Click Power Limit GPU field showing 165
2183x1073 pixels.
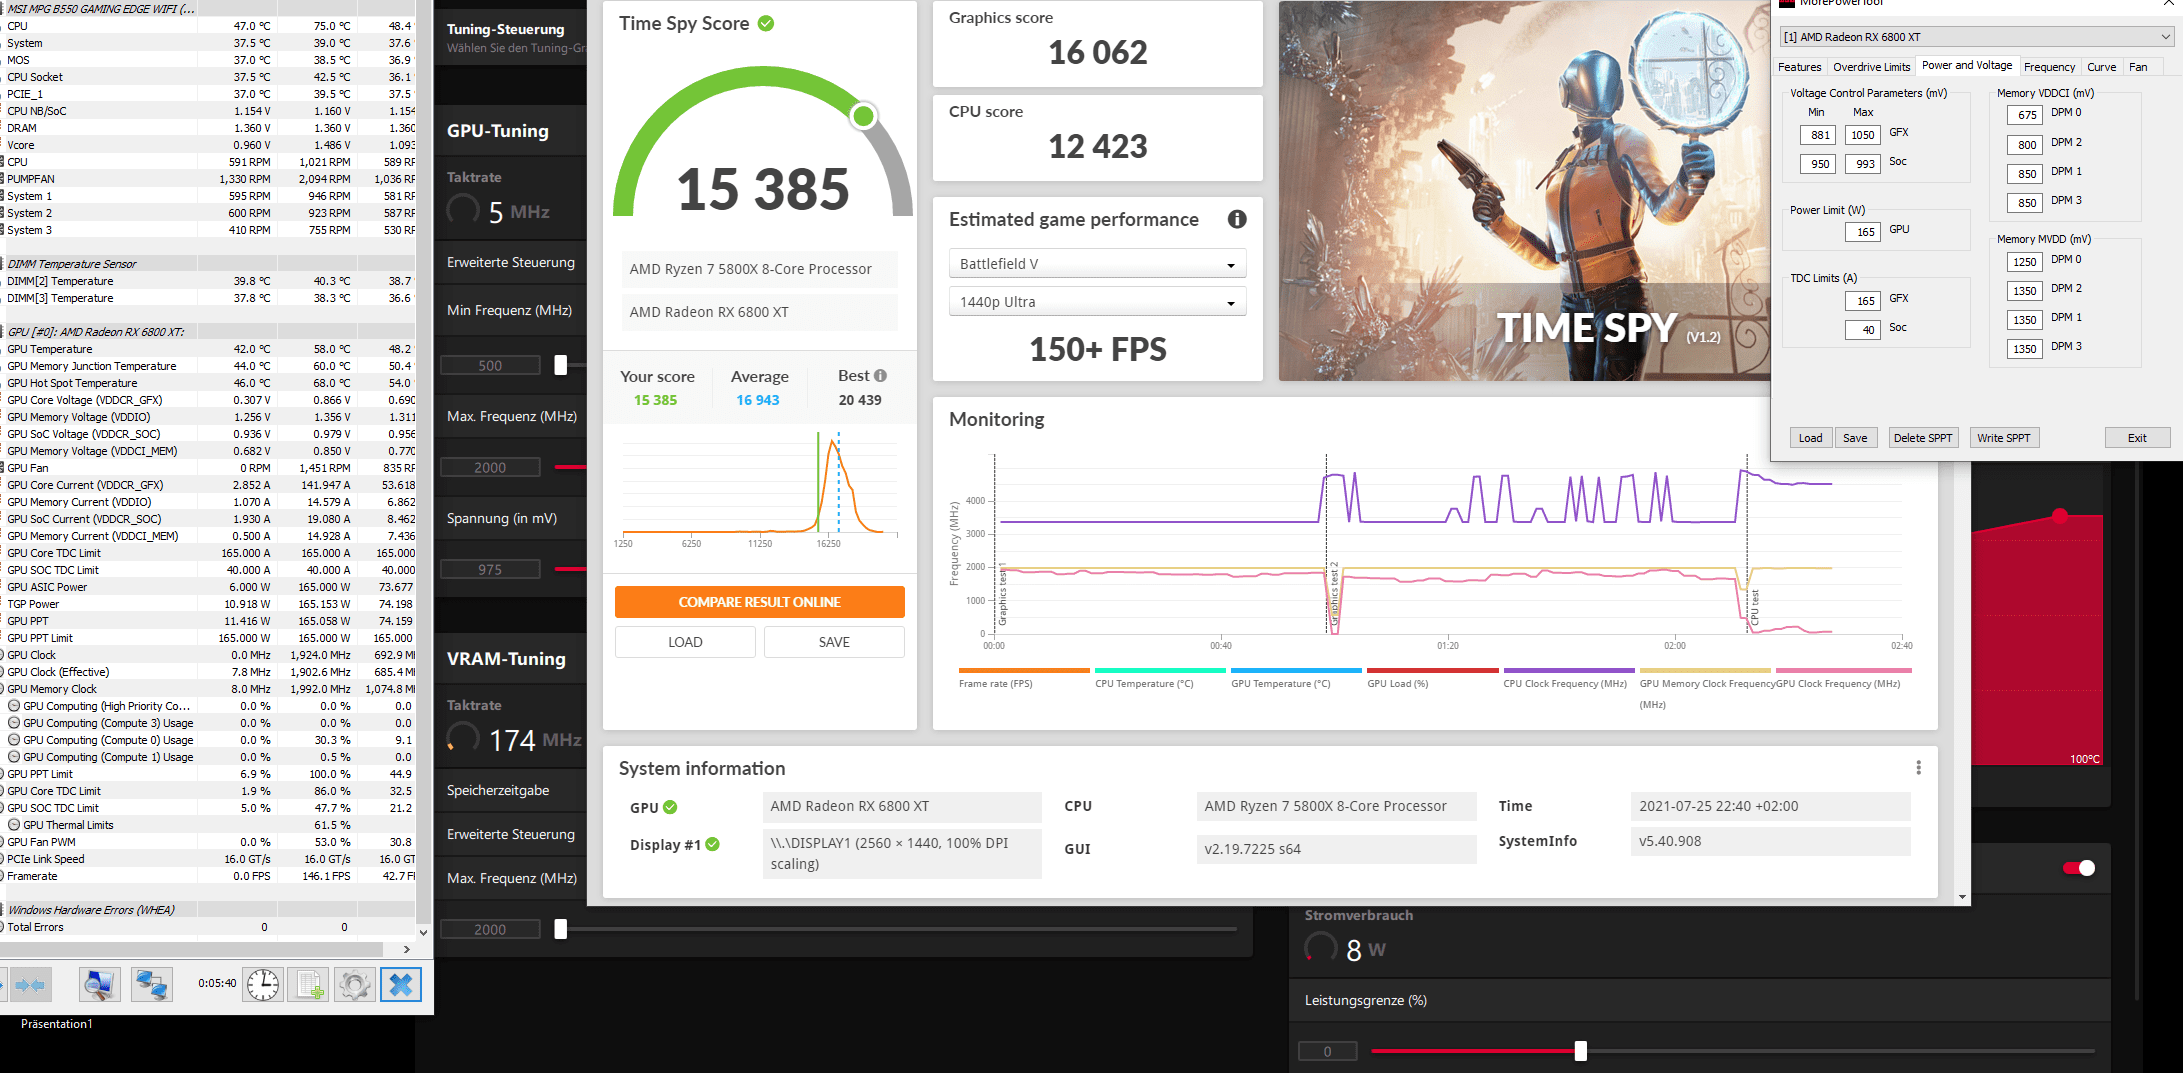click(1862, 232)
